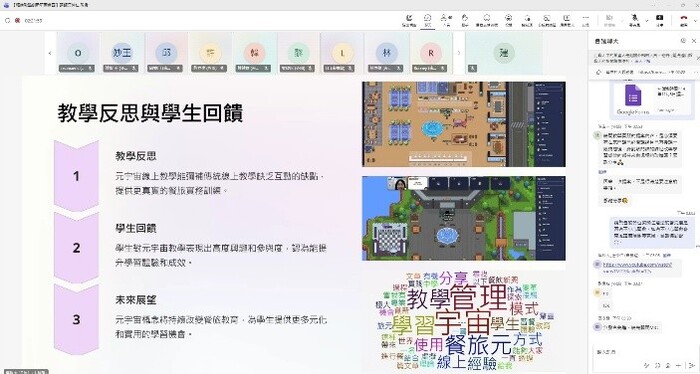This screenshot has width=700, height=374.
Task: Click the Raise hand icon
Action: (465, 20)
